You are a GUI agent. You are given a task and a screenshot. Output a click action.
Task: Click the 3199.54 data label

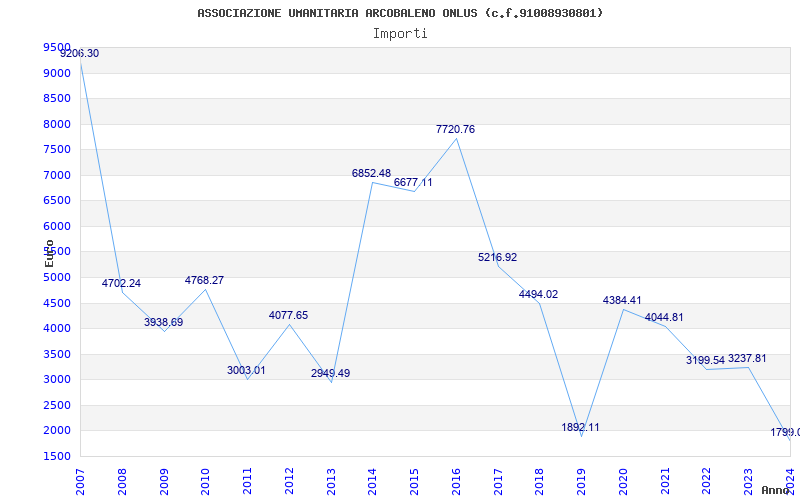pyautogui.click(x=706, y=361)
